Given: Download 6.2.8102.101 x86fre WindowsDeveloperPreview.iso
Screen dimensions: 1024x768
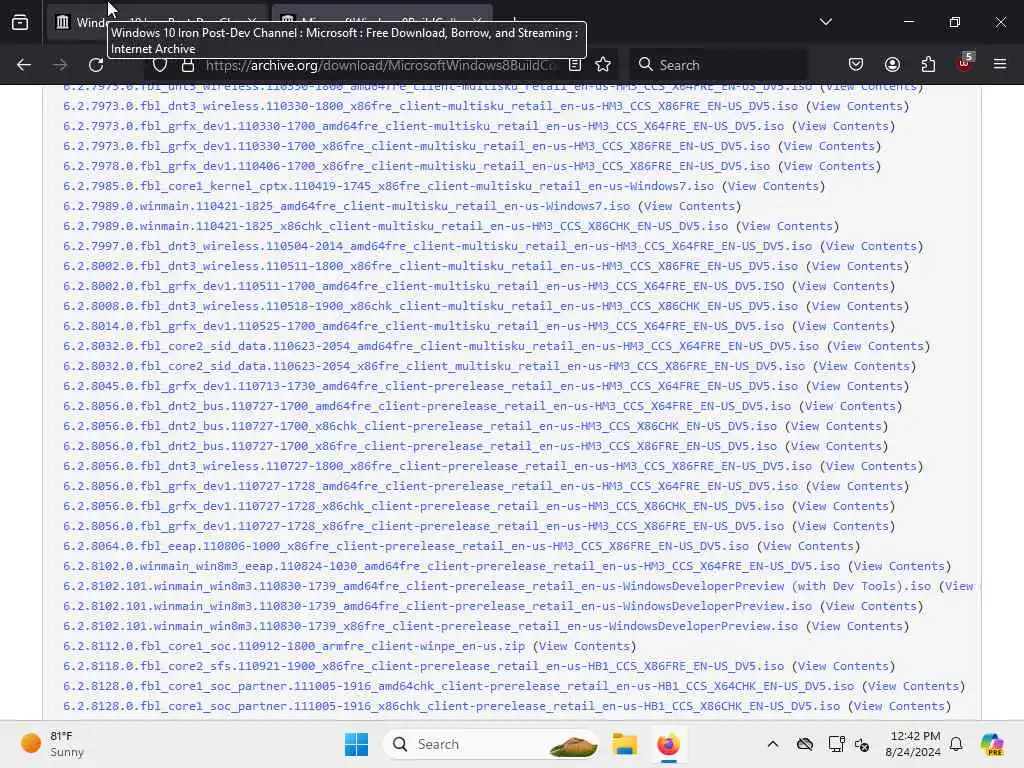Looking at the screenshot, I should pos(430,626).
